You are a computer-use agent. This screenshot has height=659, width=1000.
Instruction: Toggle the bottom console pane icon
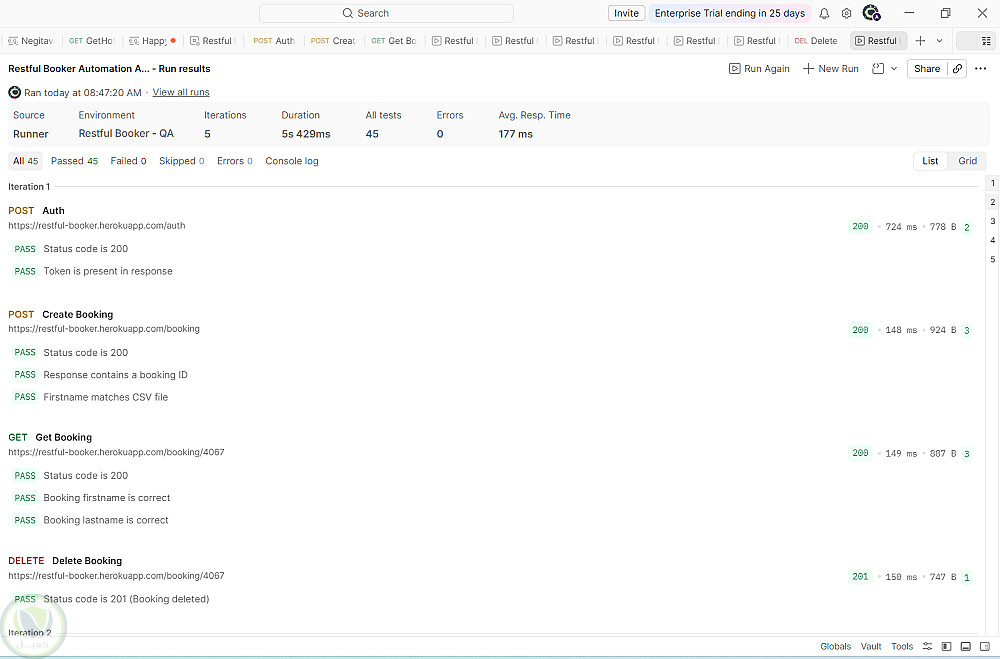pos(966,646)
